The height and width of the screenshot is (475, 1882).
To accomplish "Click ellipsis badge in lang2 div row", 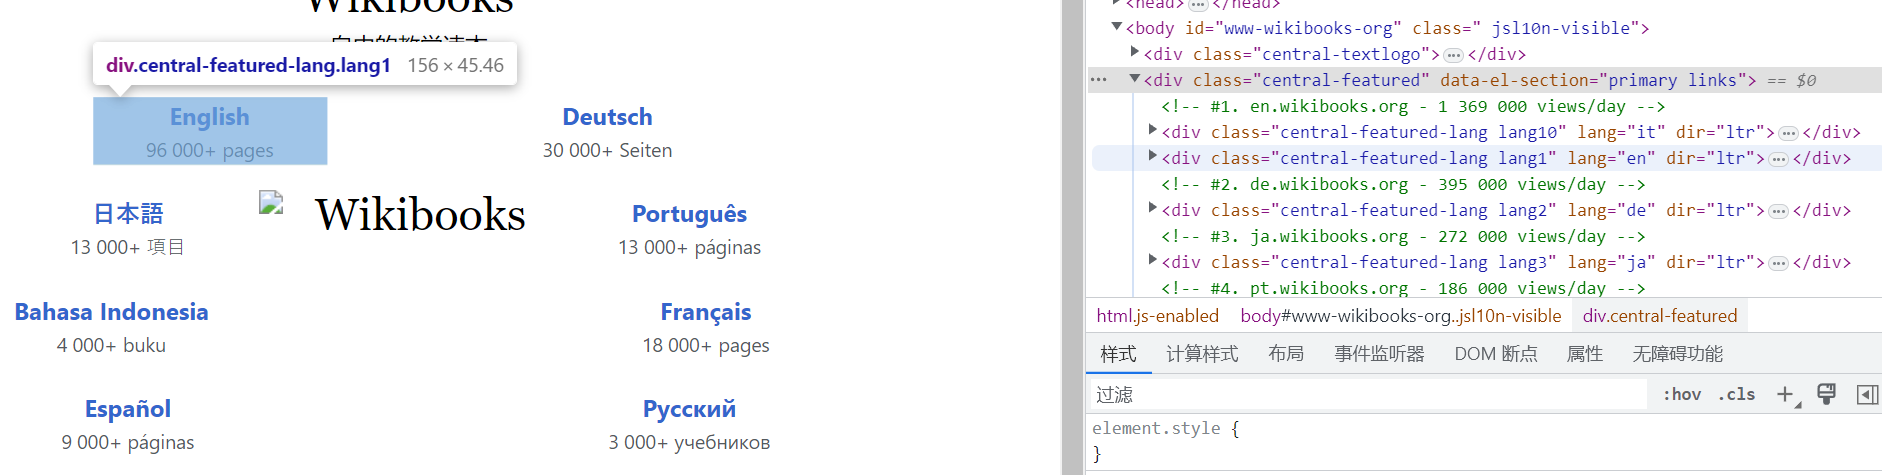I will (1778, 211).
